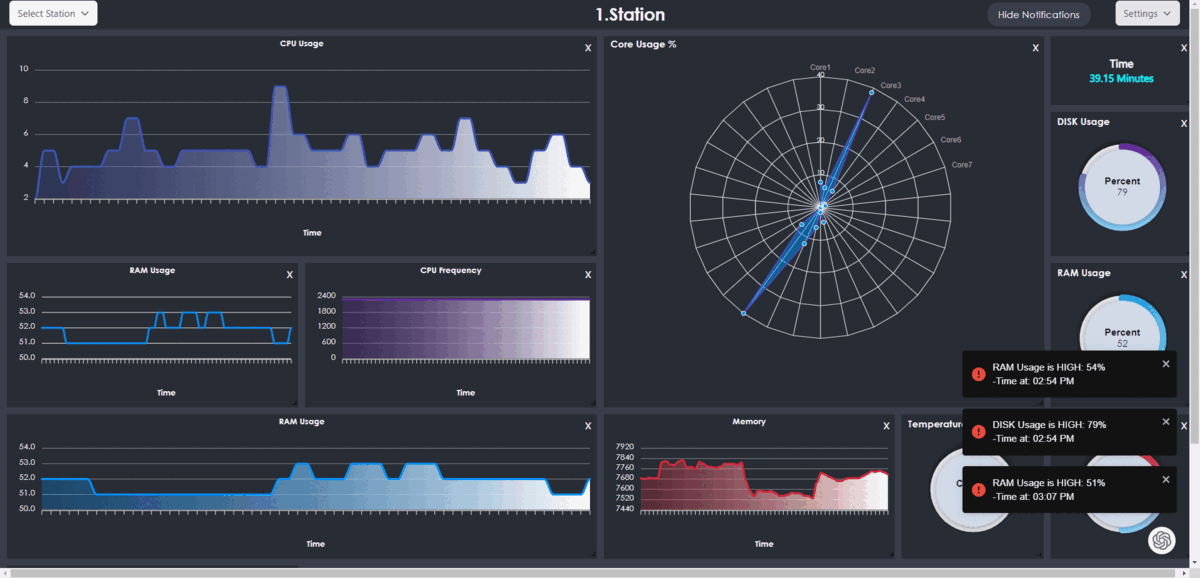This screenshot has height=578, width=1200.
Task: Close the Memory chart panel
Action: [886, 426]
